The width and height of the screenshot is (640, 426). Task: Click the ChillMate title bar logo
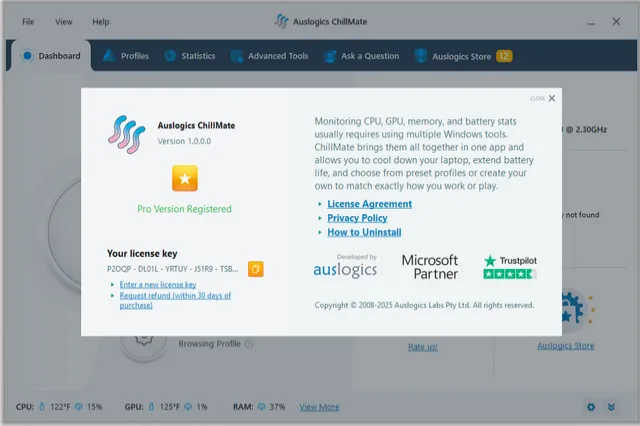click(281, 21)
